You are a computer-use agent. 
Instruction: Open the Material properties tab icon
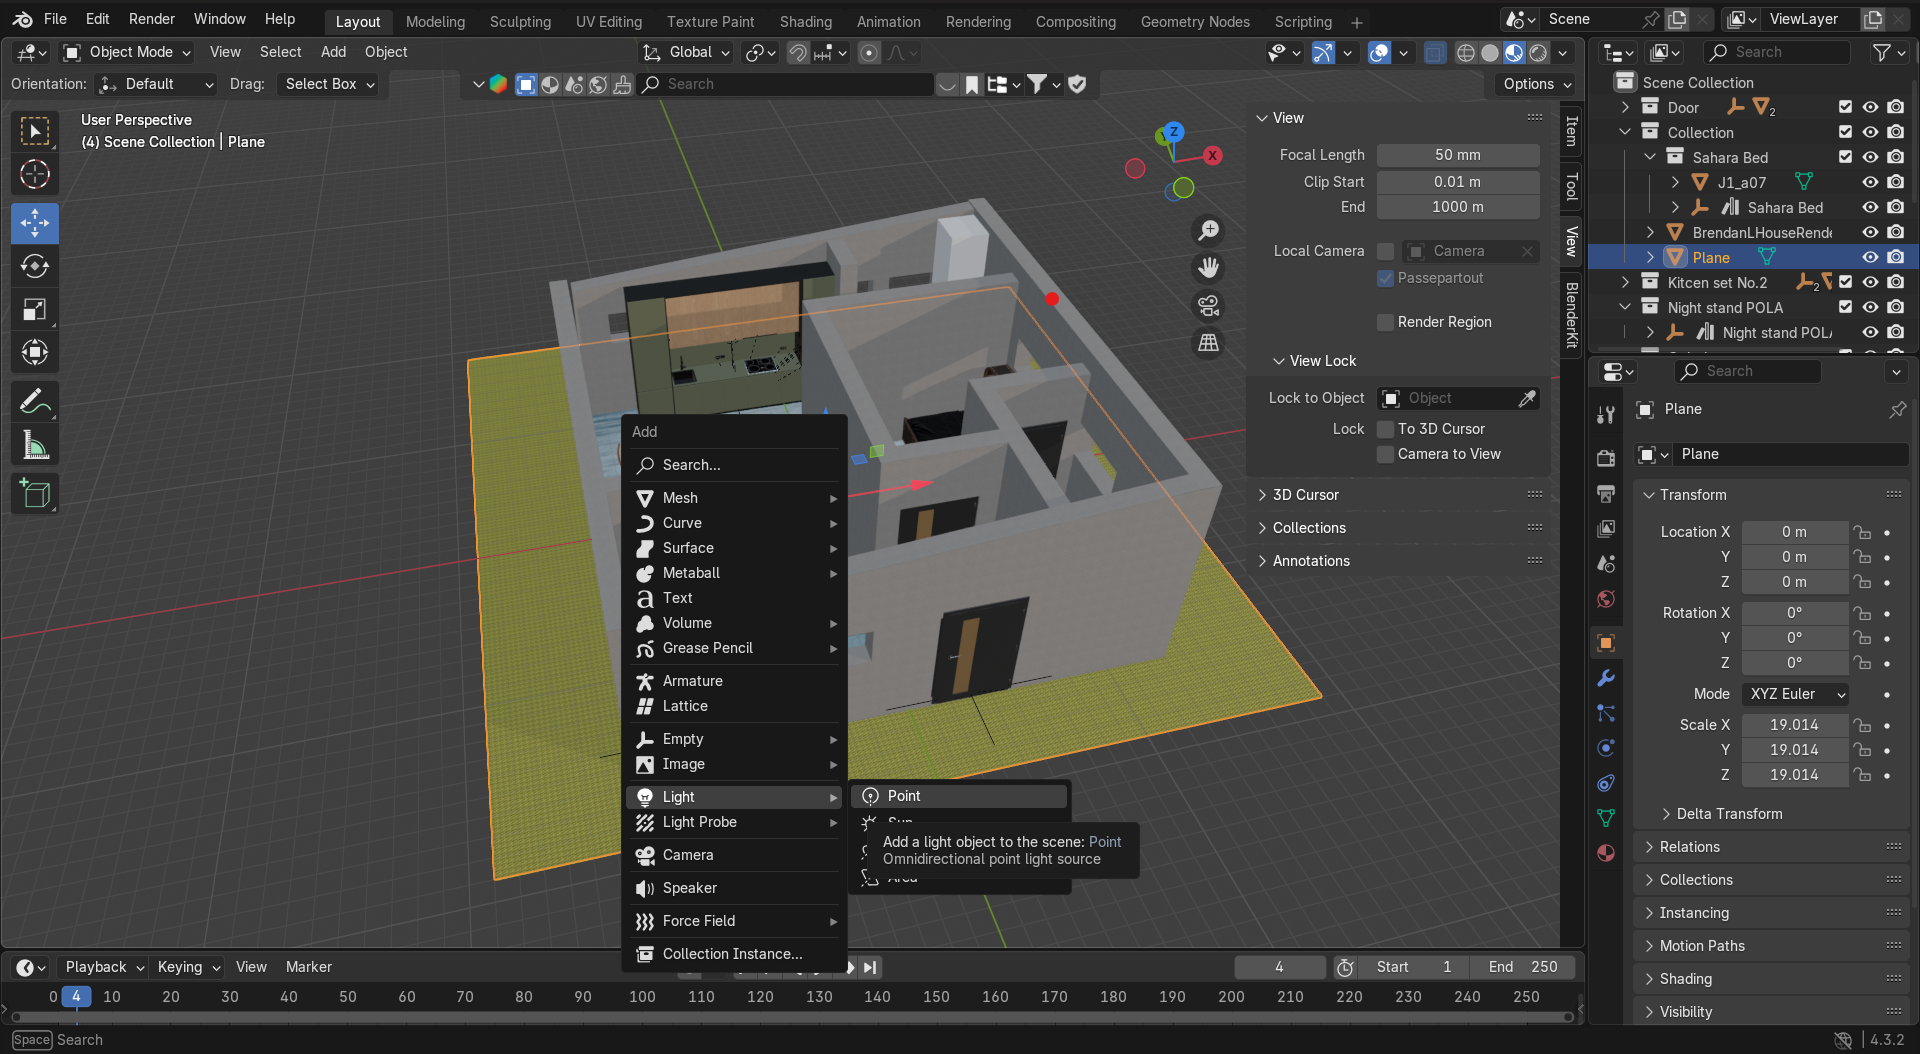click(1606, 853)
